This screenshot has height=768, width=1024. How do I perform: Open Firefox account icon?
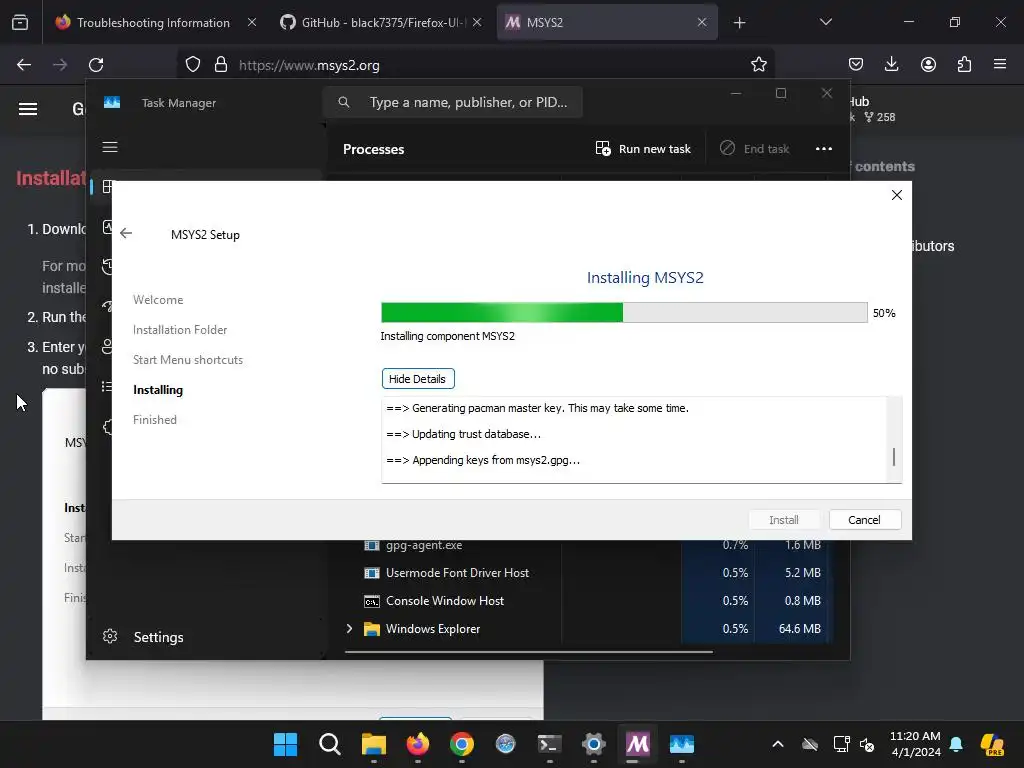tap(928, 65)
